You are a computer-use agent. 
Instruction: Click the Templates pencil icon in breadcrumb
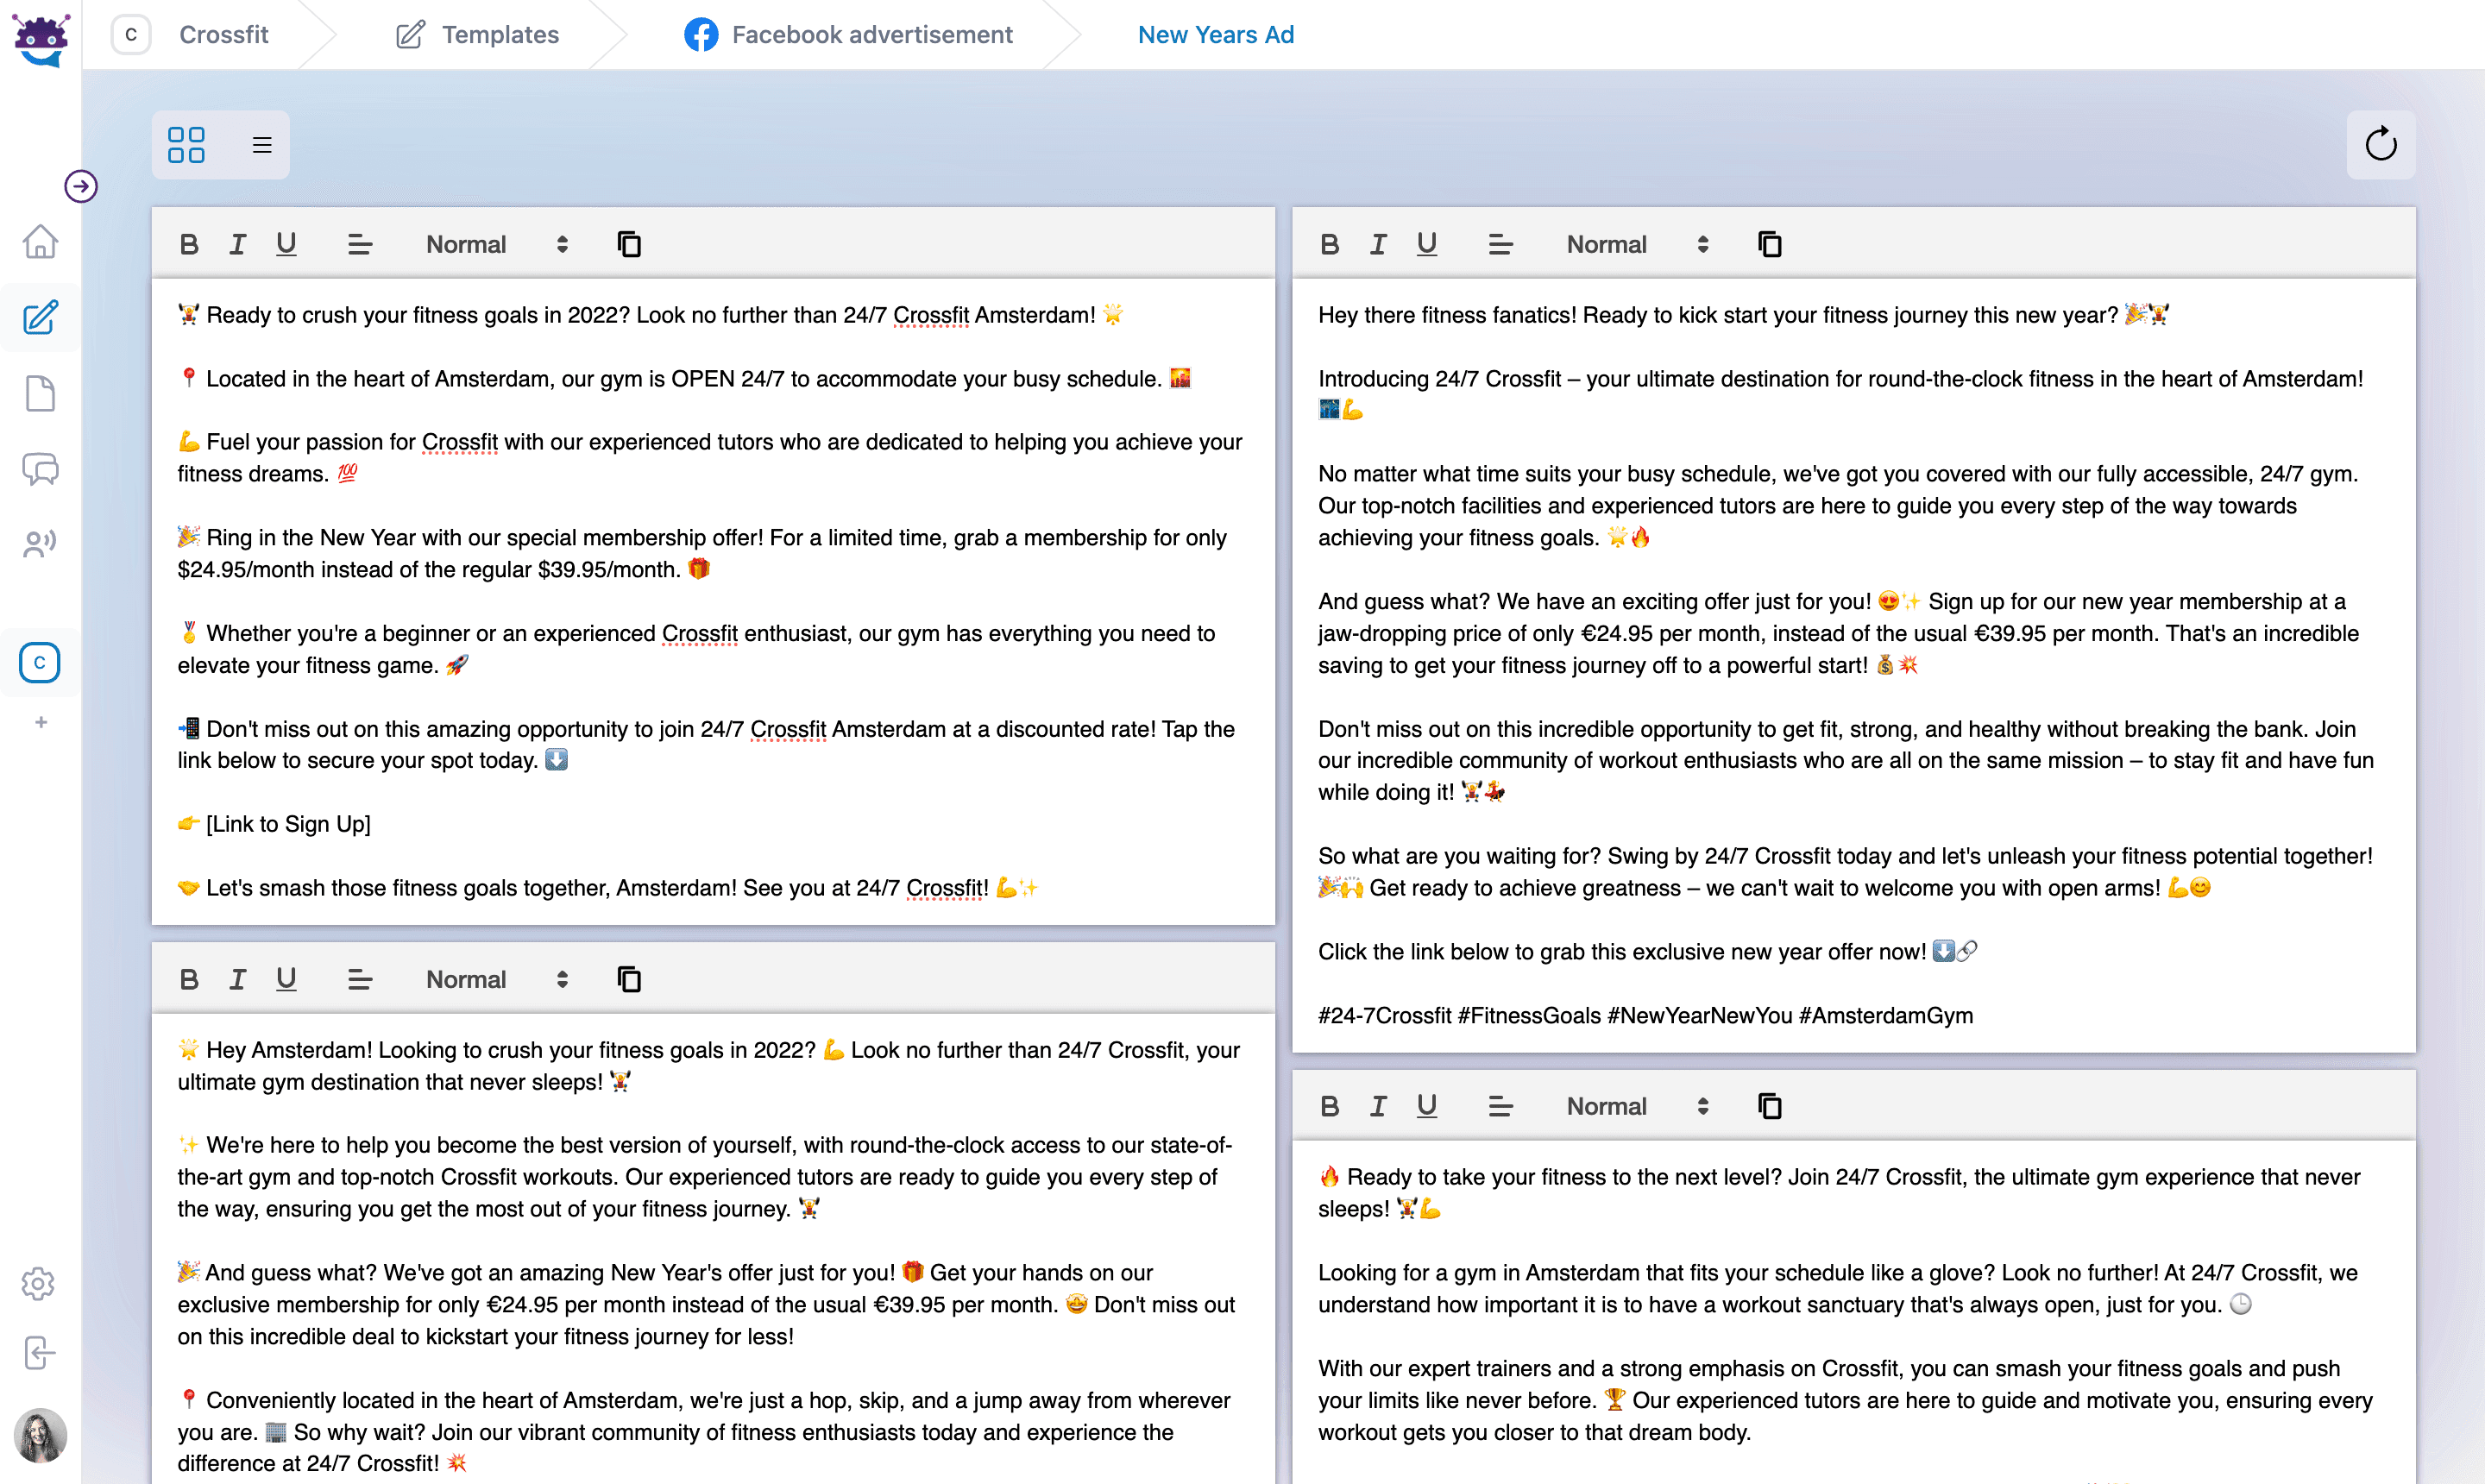coord(410,34)
